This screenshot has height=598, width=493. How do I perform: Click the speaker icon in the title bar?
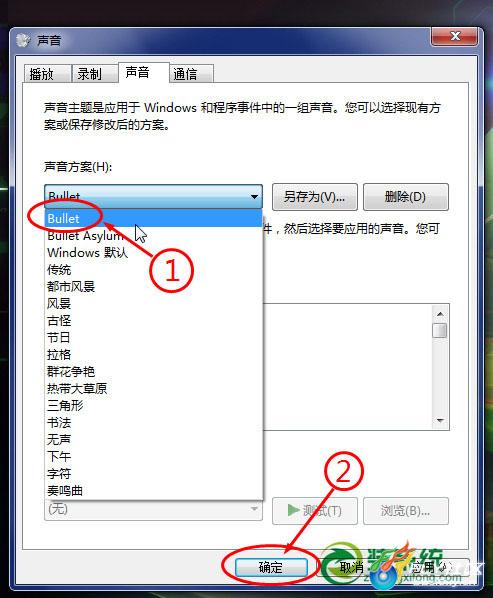coord(23,40)
